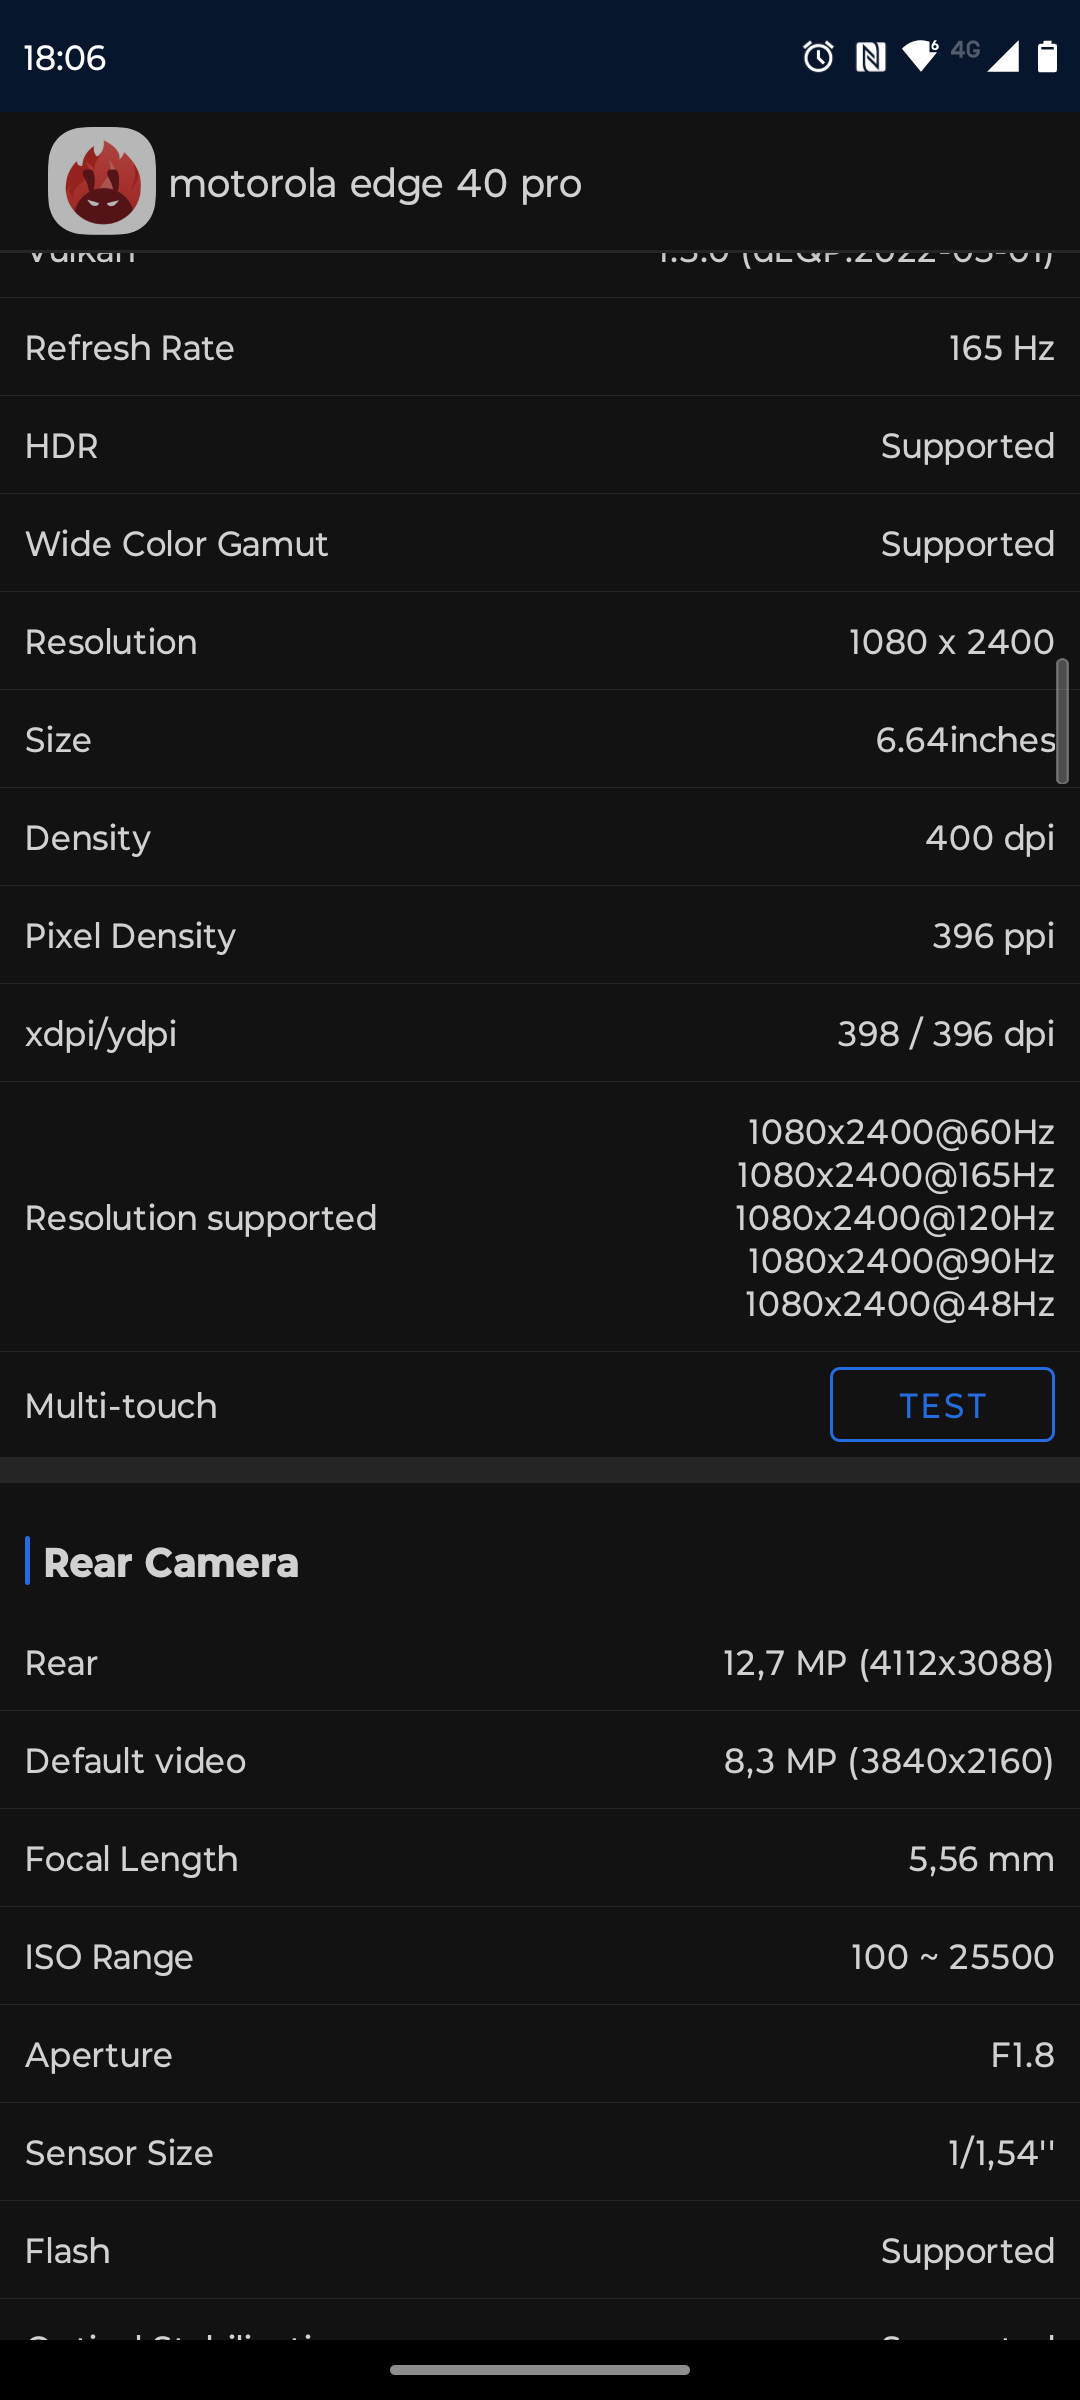Tap the Wide Color Gamut row
Viewport: 1080px width, 2400px height.
pos(540,544)
